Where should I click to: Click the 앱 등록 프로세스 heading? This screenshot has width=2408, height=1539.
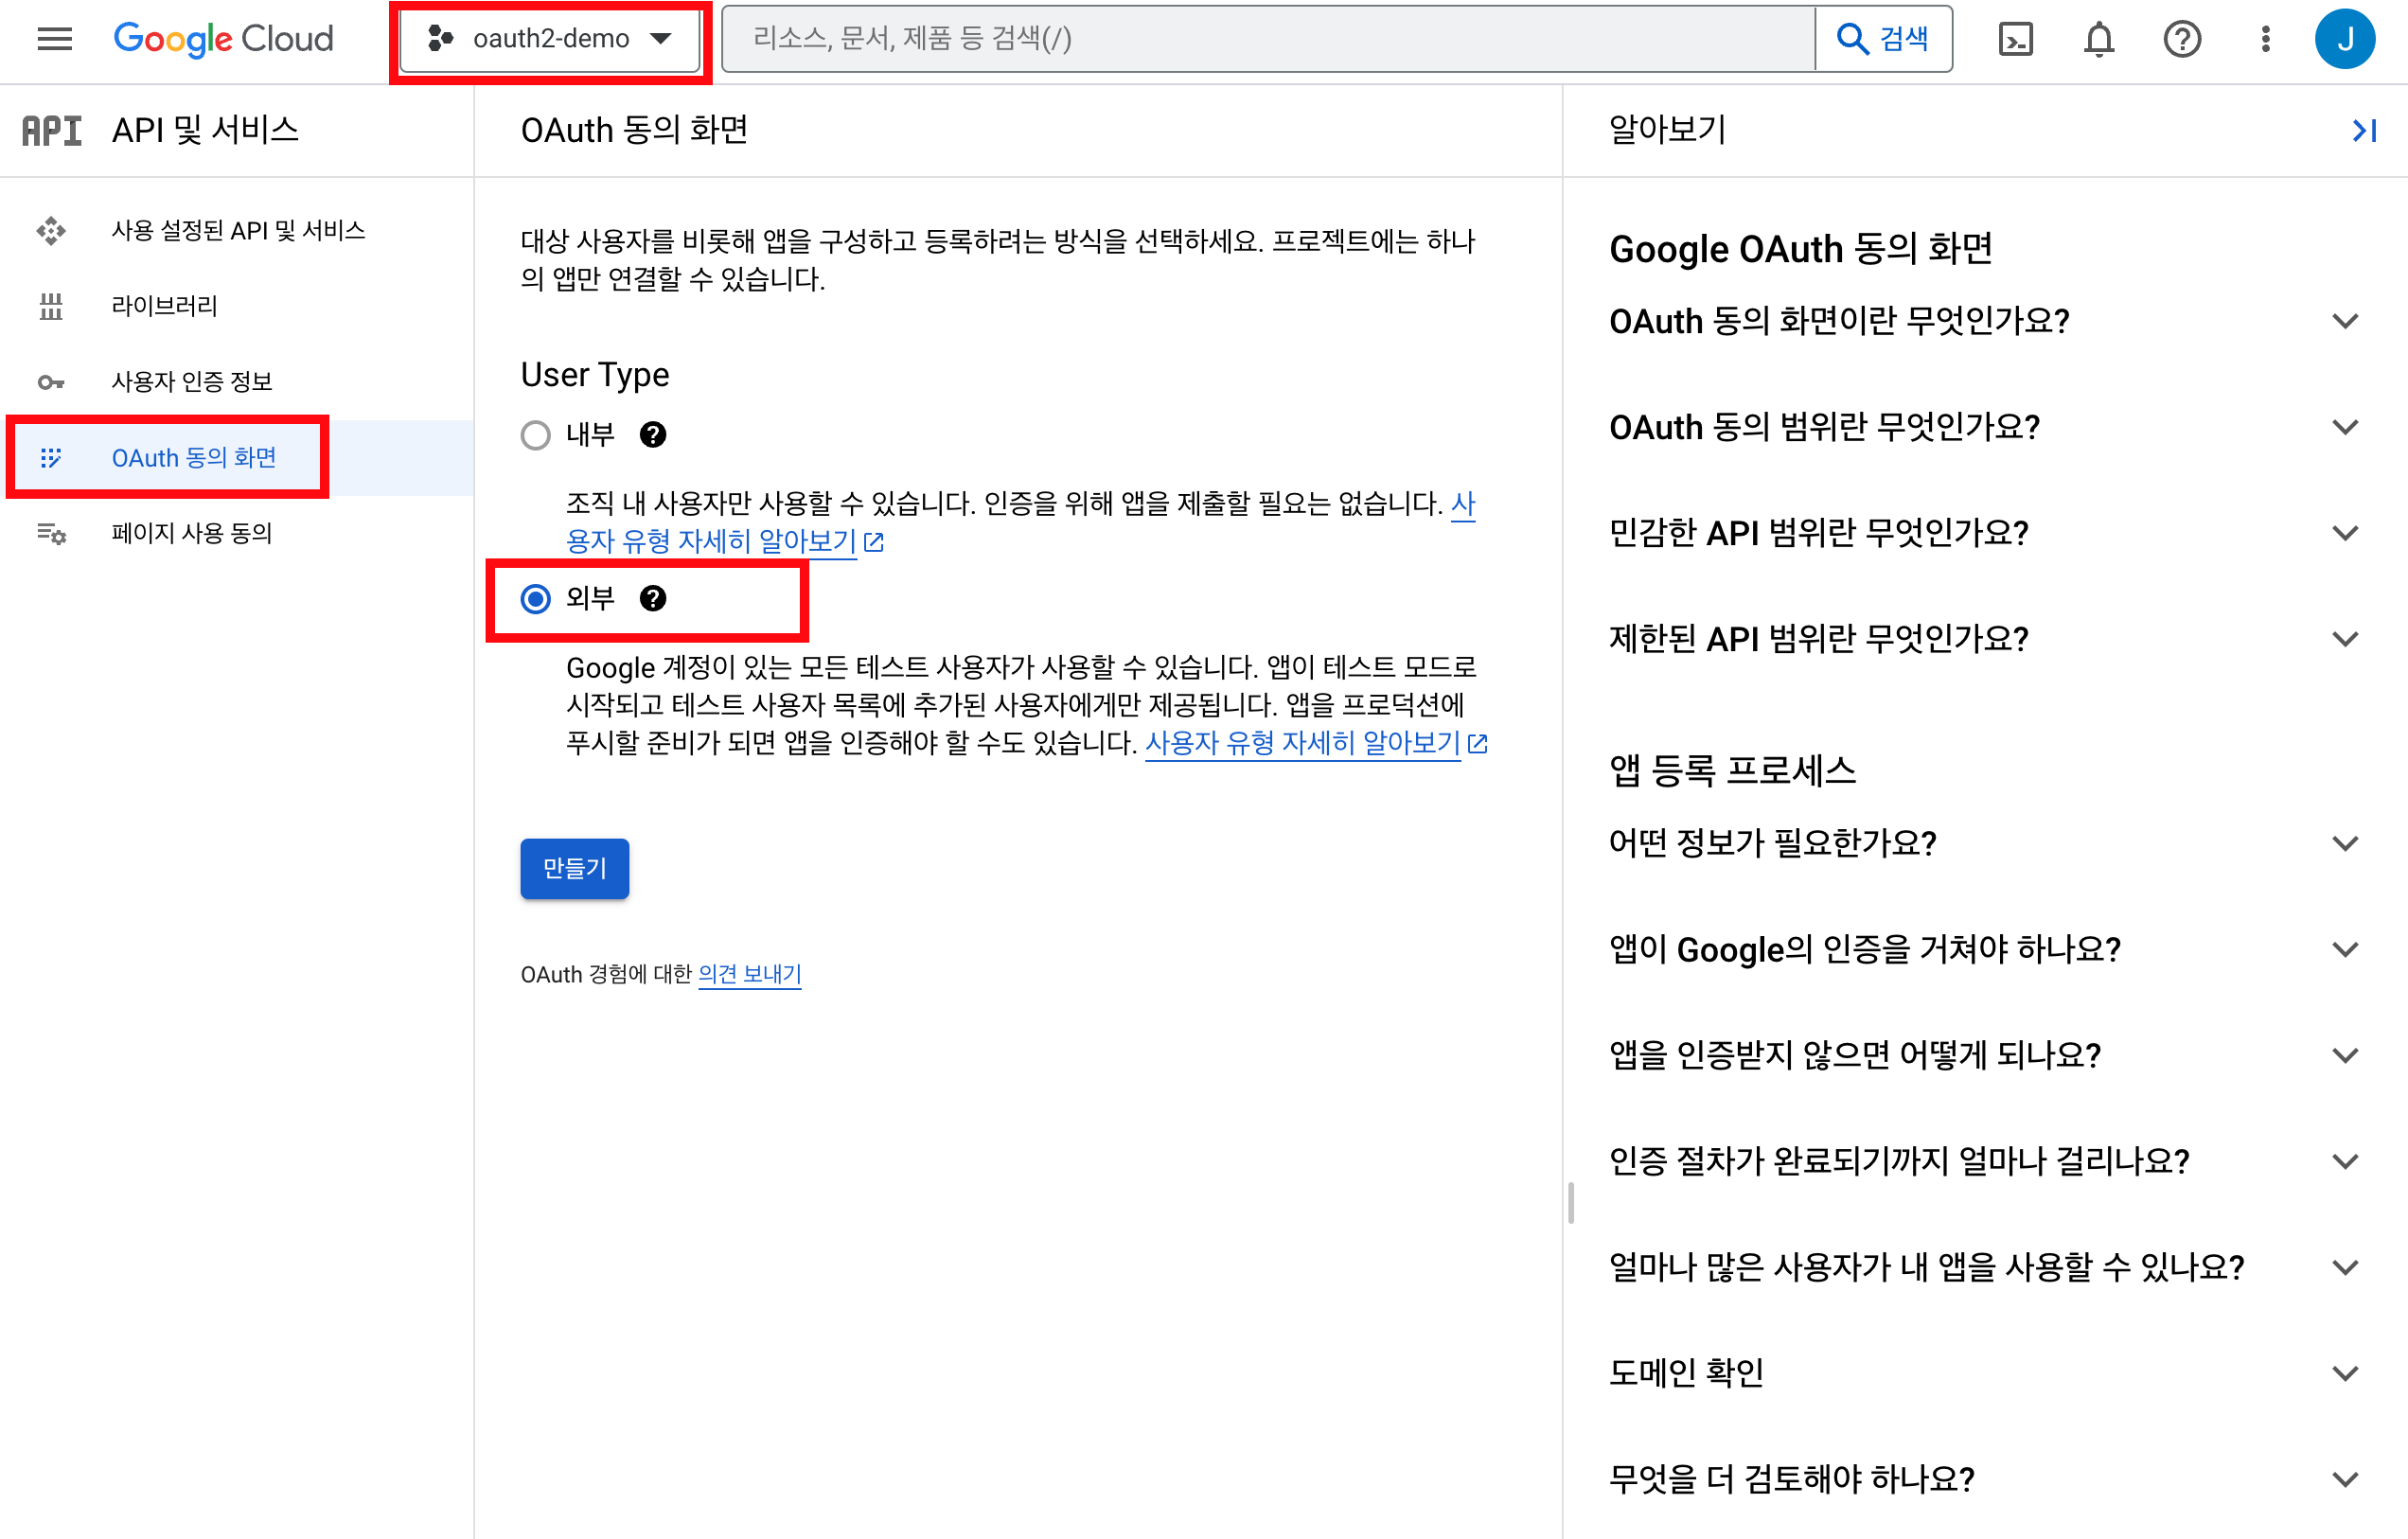(x=1732, y=771)
